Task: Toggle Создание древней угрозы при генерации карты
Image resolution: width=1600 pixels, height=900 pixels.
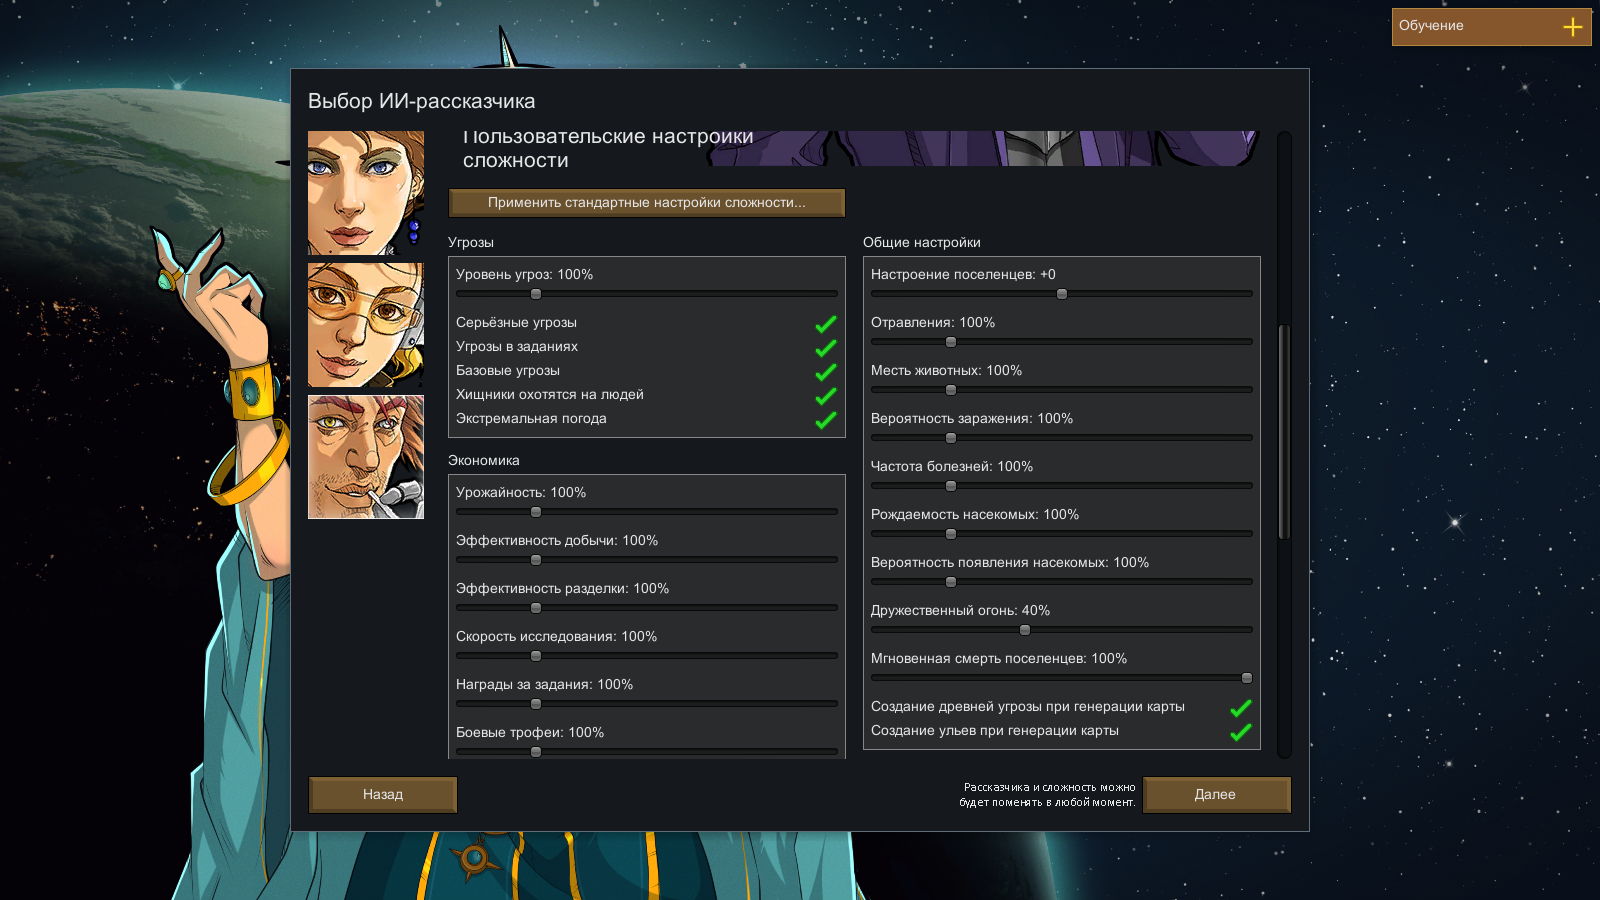Action: click(x=1241, y=708)
